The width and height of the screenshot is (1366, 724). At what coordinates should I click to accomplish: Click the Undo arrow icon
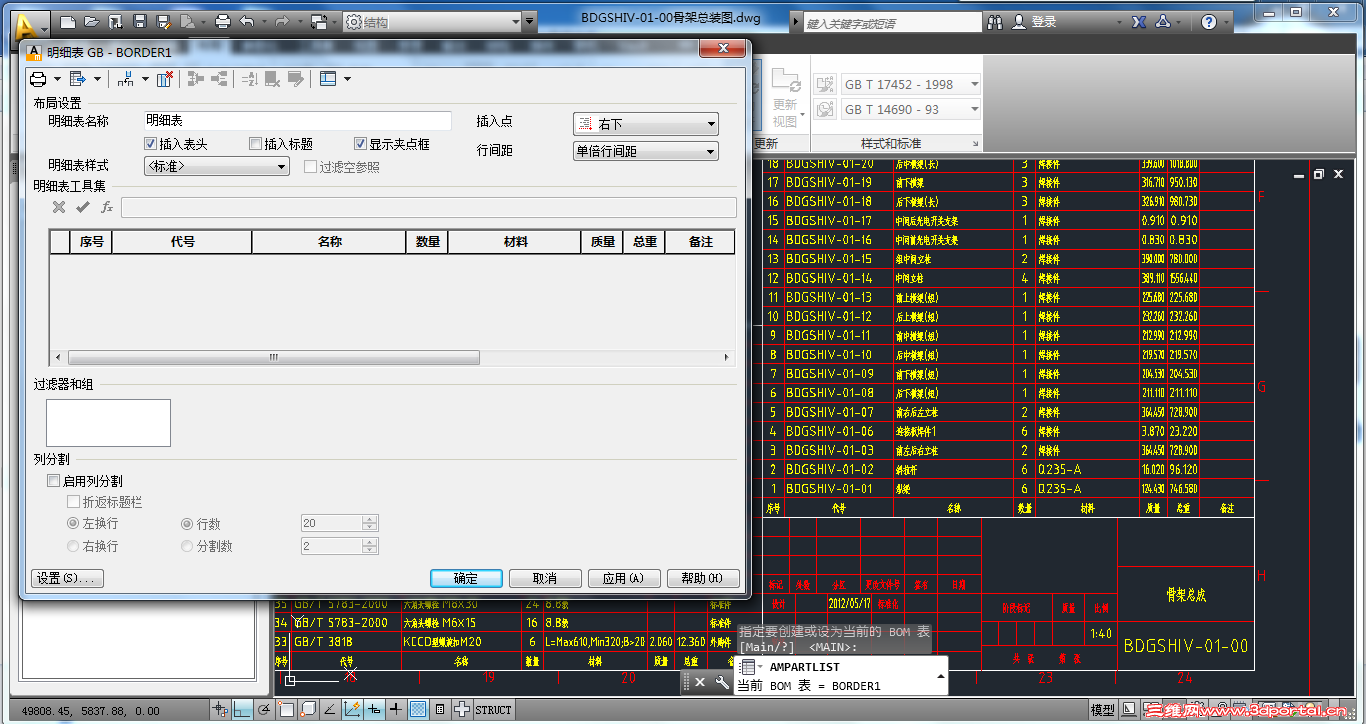(247, 21)
